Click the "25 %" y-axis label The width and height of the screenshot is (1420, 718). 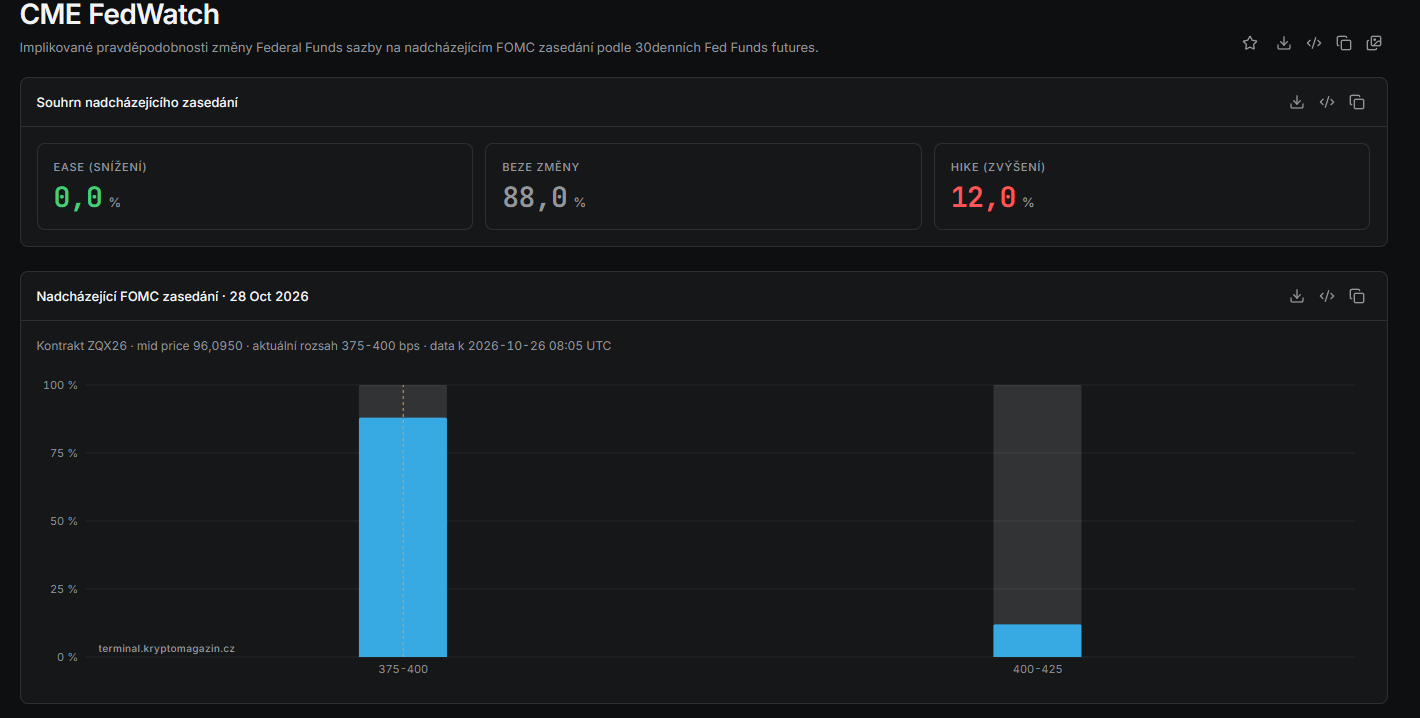coord(62,589)
